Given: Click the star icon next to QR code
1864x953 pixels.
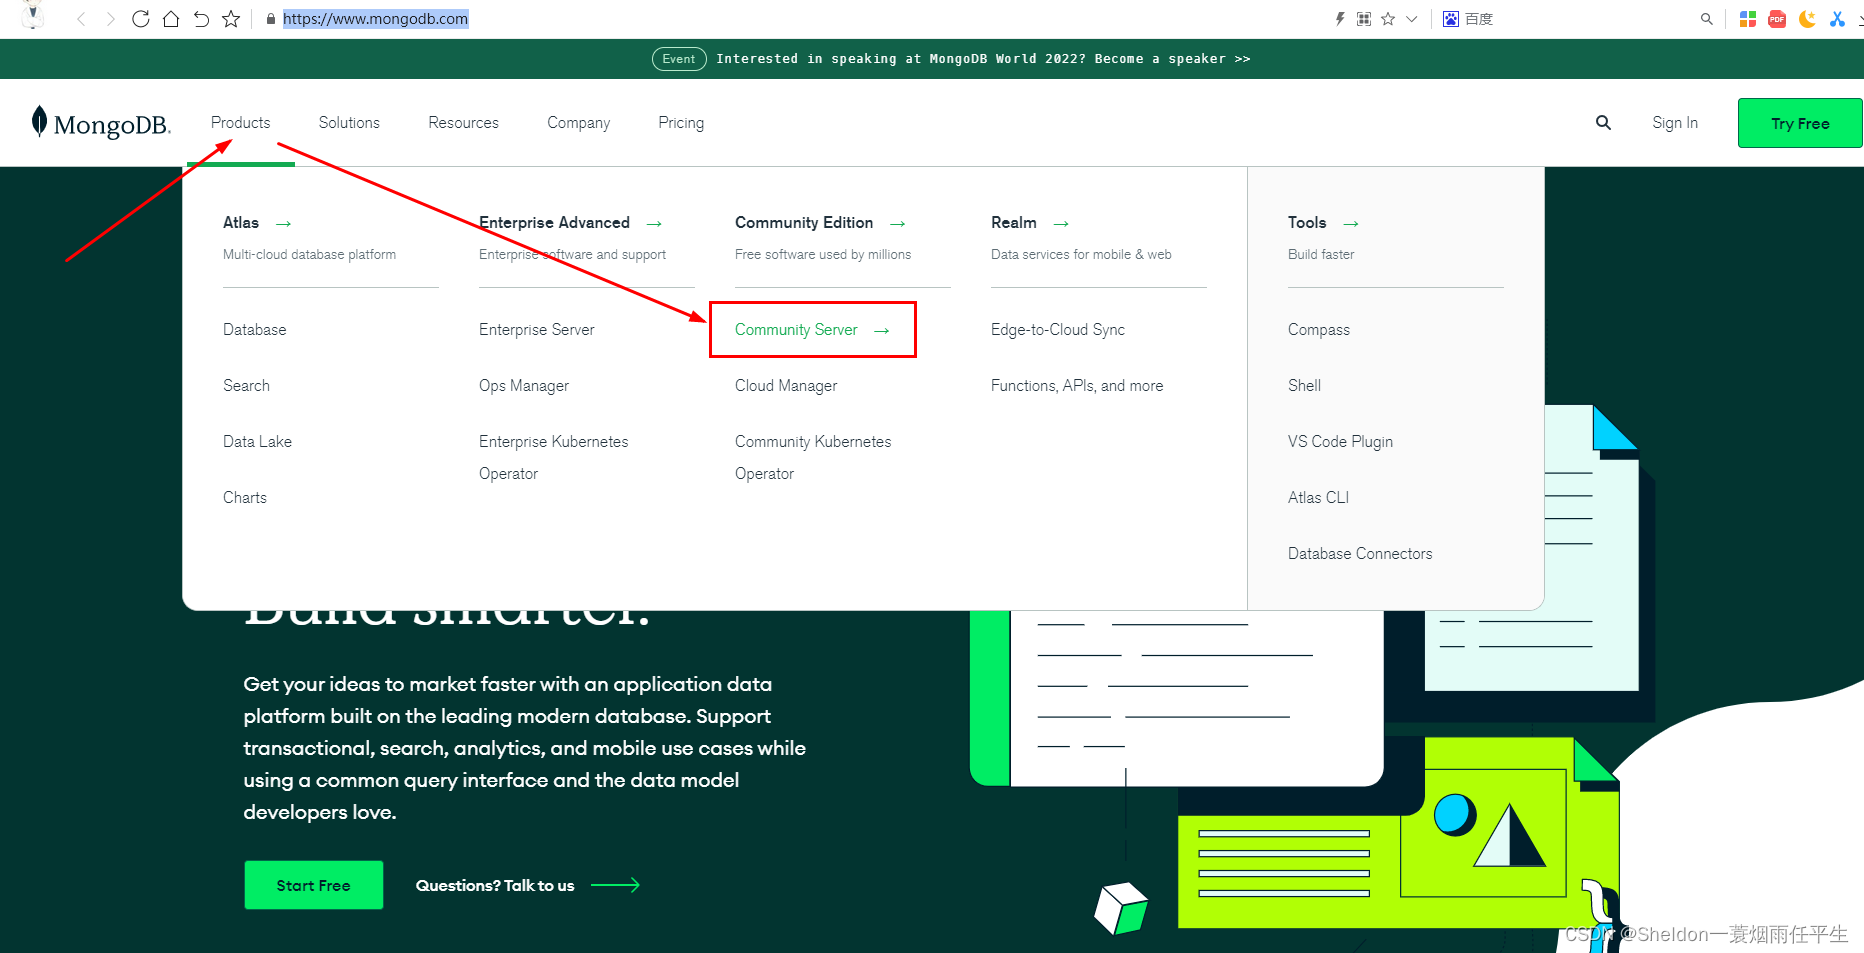Looking at the screenshot, I should coord(1388,19).
